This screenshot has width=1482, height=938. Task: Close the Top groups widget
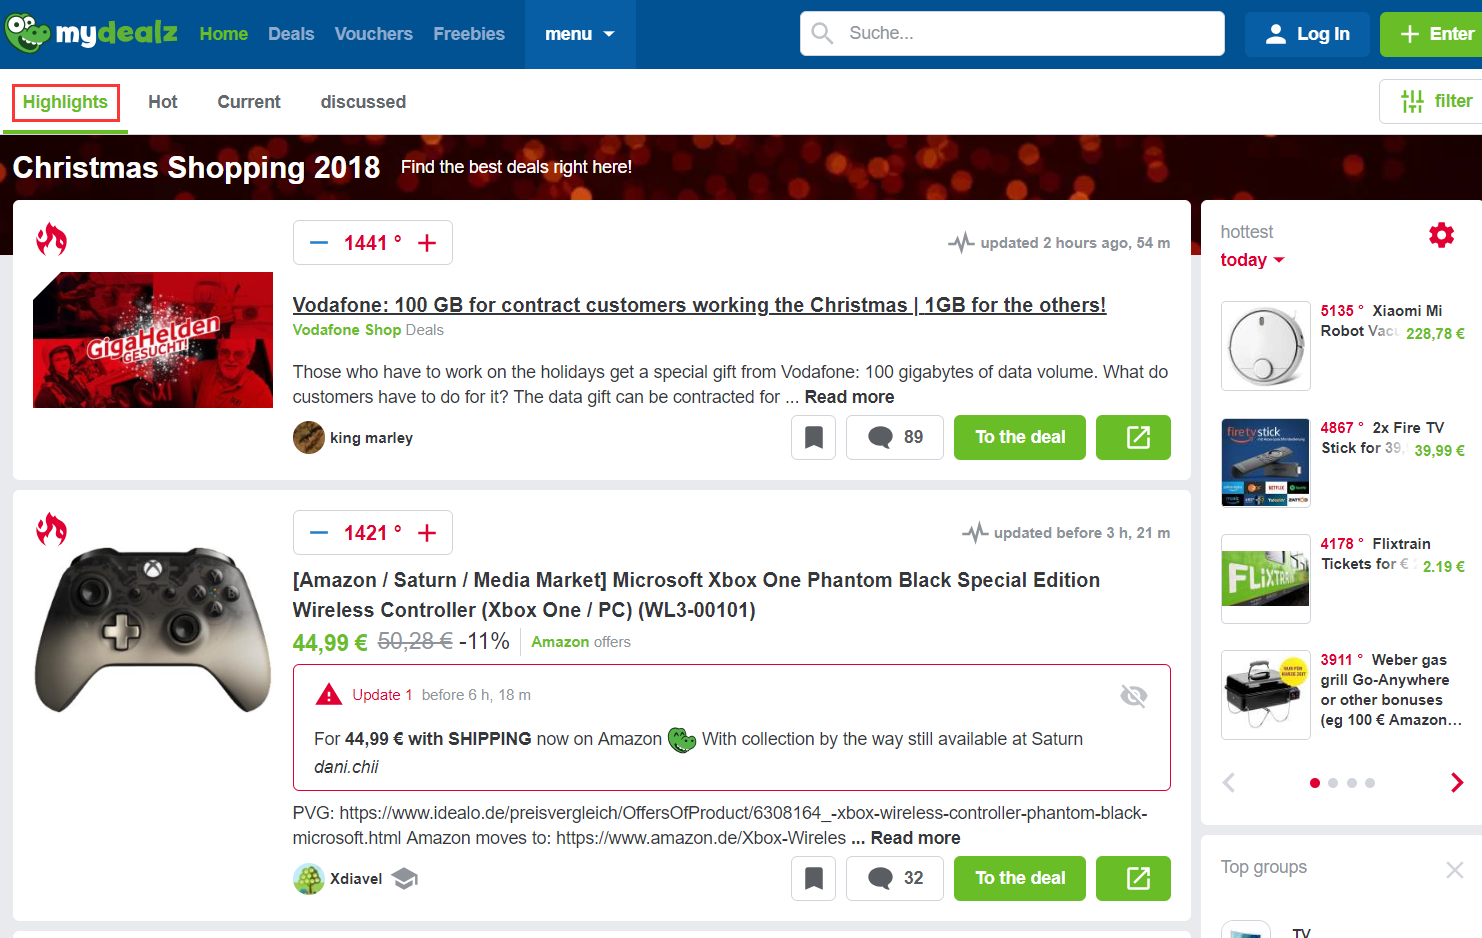click(1455, 870)
